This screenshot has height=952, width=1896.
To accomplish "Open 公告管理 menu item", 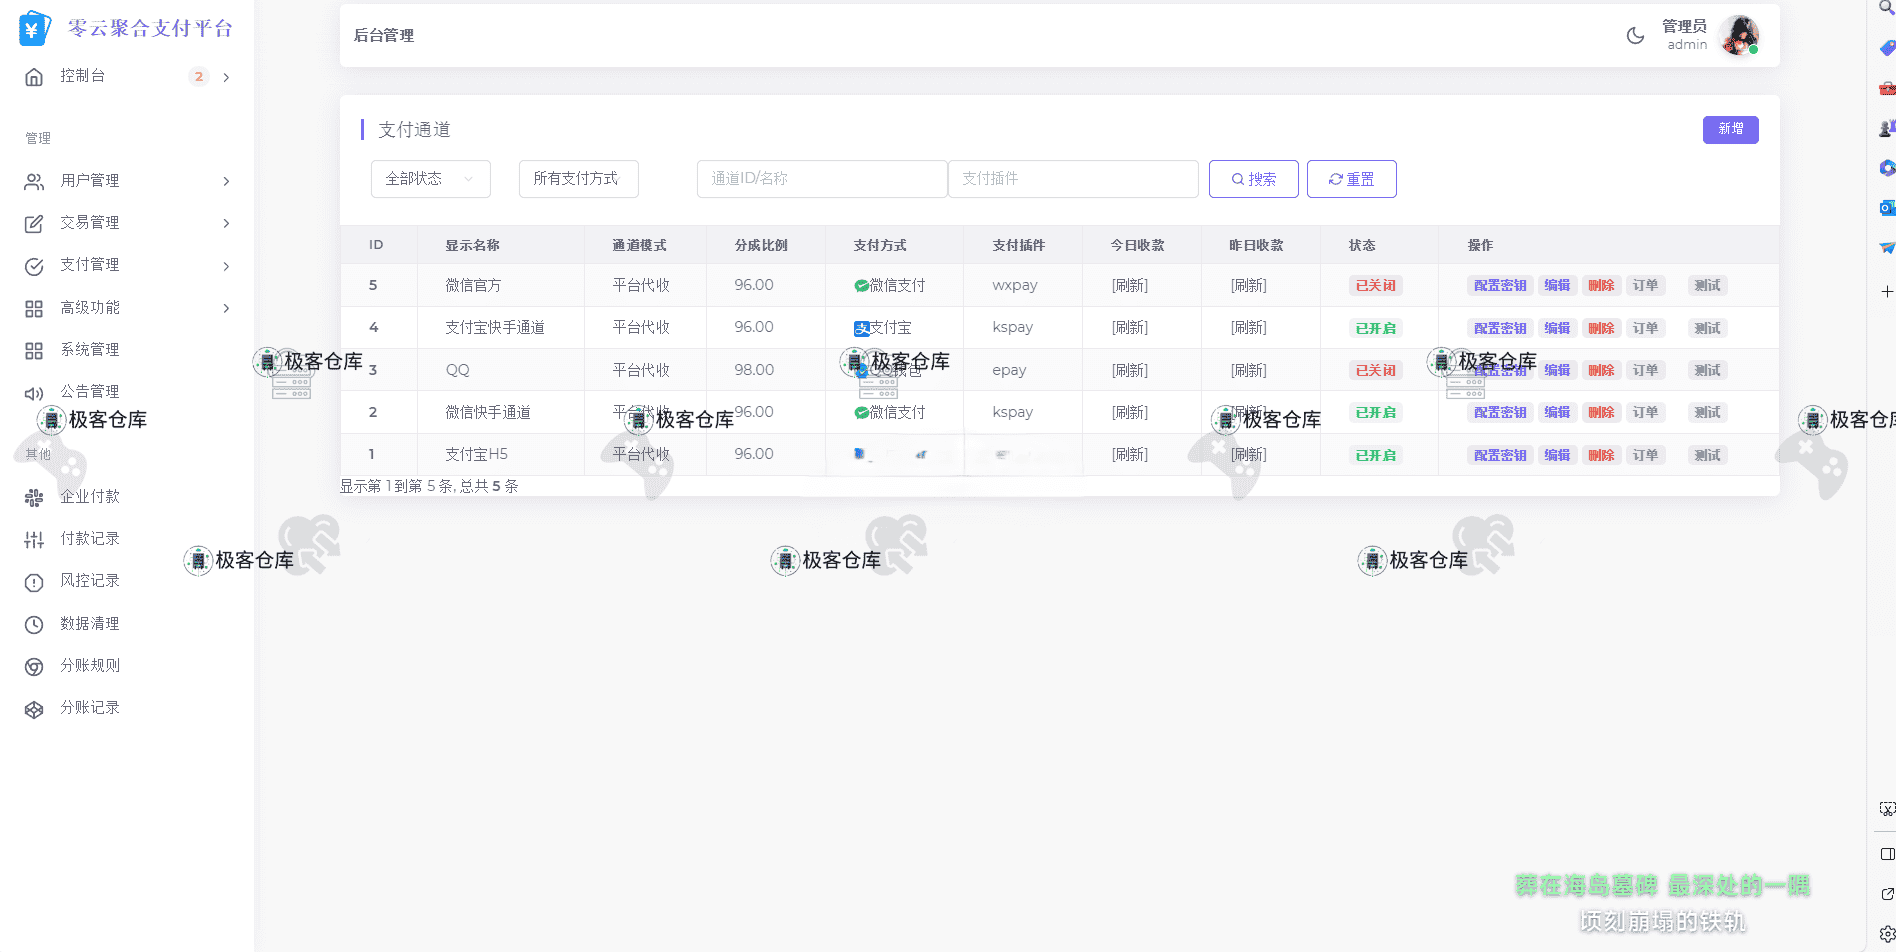I will tap(90, 392).
